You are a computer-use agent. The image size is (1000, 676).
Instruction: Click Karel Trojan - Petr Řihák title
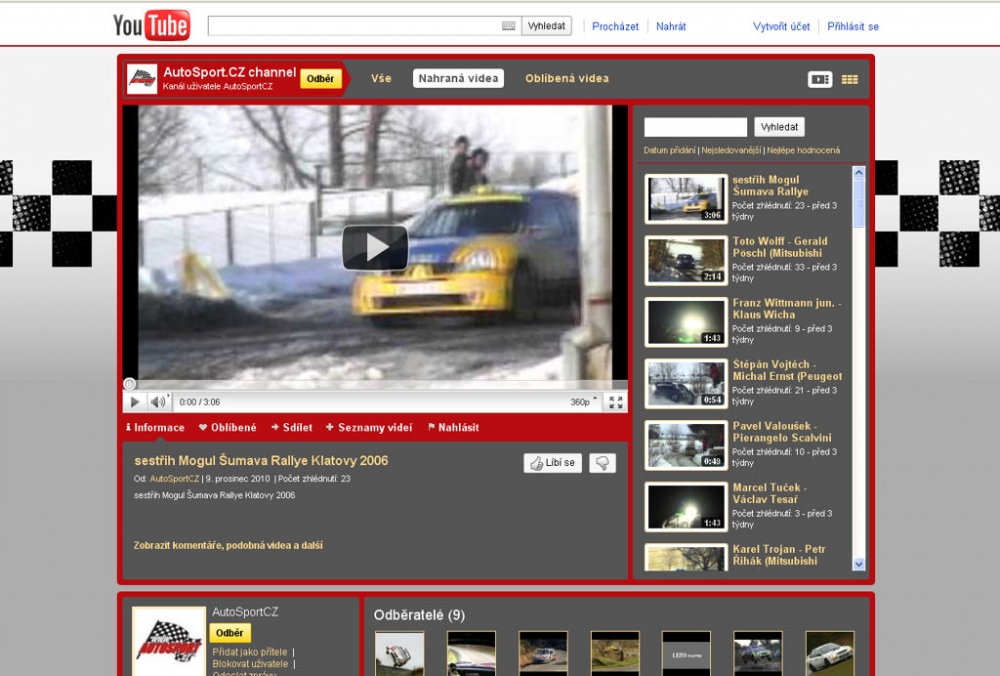click(x=779, y=555)
